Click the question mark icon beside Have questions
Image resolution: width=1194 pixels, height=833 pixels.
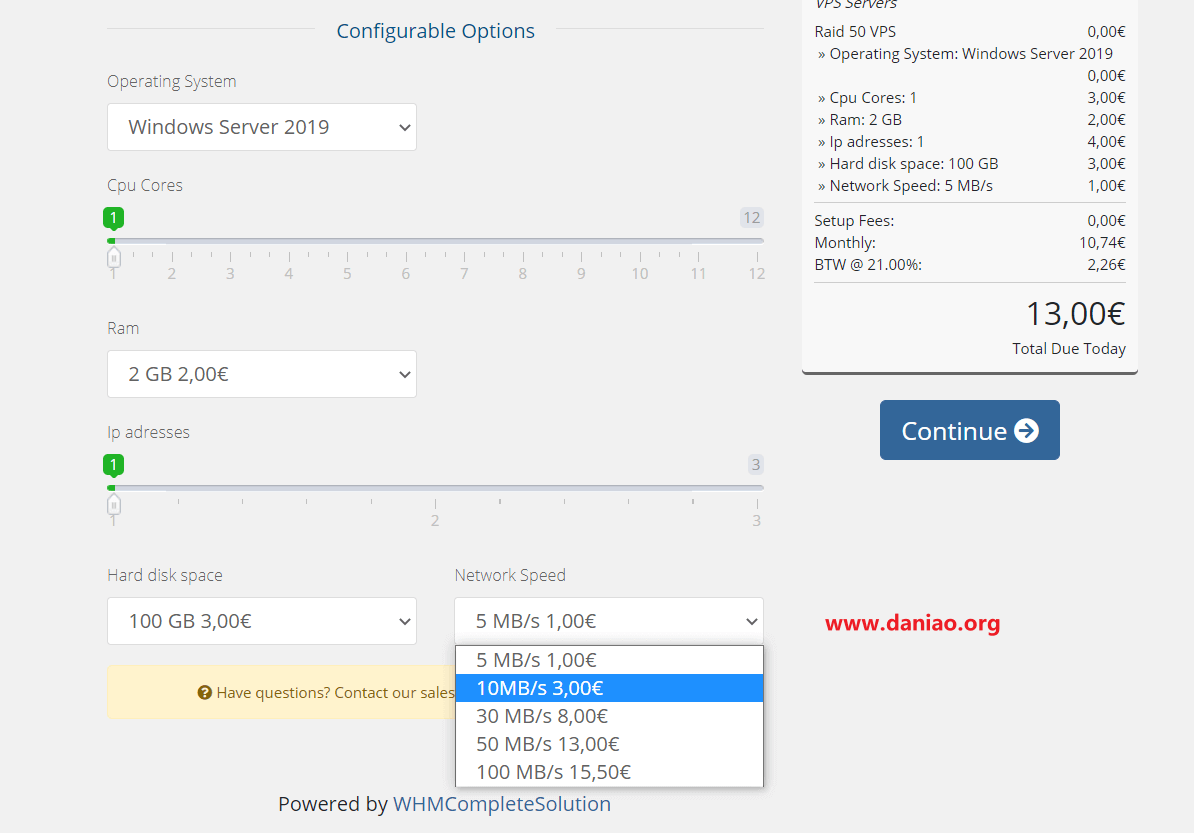pyautogui.click(x=204, y=692)
